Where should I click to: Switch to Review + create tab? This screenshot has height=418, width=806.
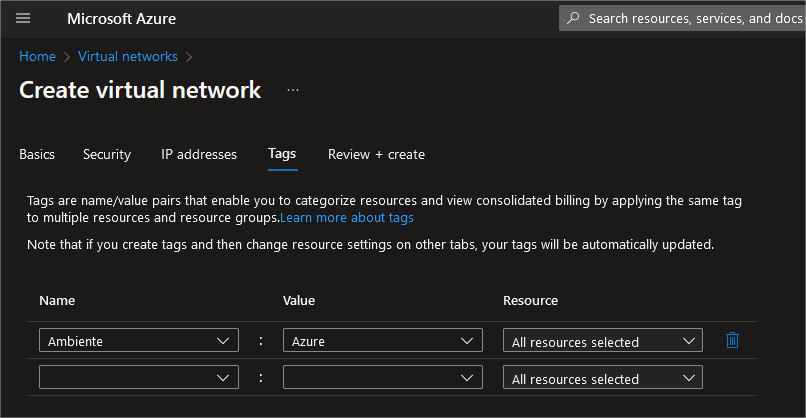point(376,154)
